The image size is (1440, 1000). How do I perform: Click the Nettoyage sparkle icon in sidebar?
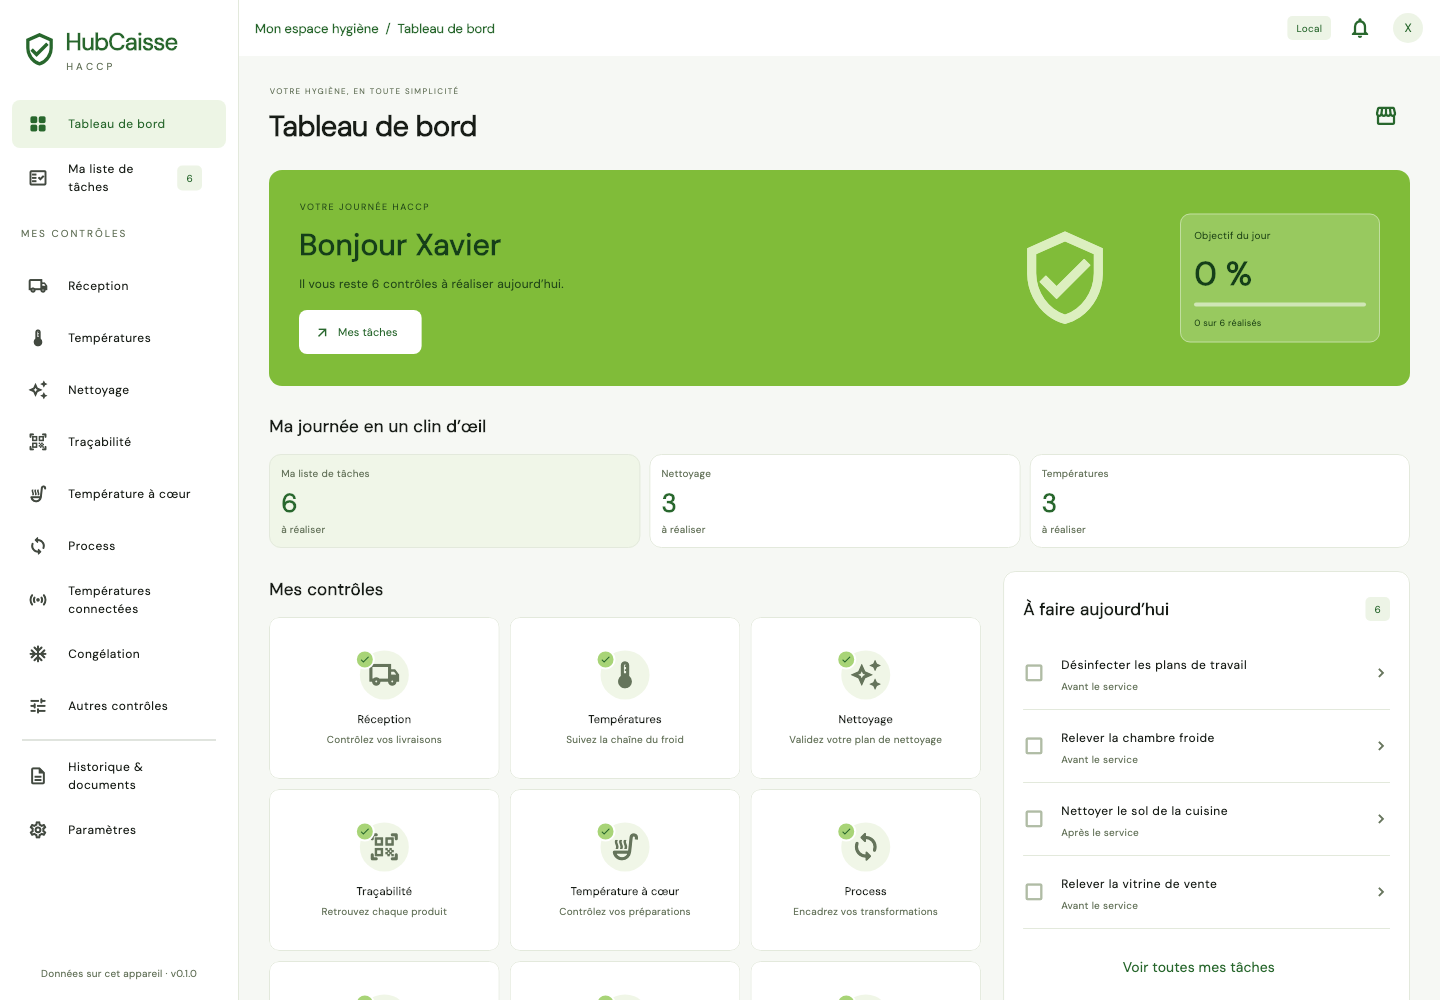point(38,390)
